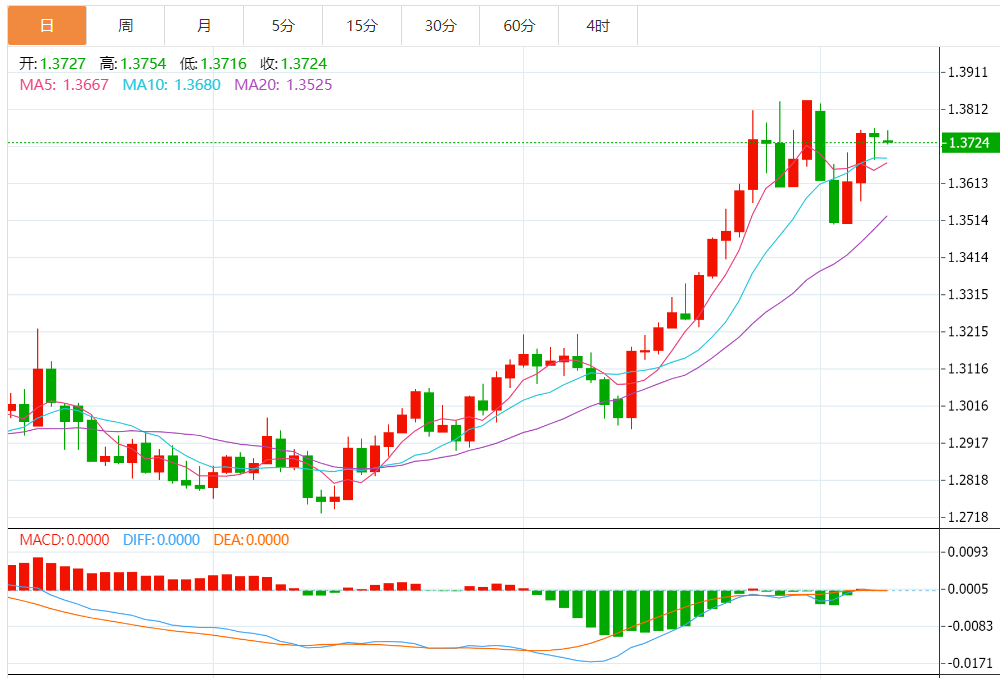Click the 高:1.3754 high price text
Screen dimensions: 1000x678
133,64
